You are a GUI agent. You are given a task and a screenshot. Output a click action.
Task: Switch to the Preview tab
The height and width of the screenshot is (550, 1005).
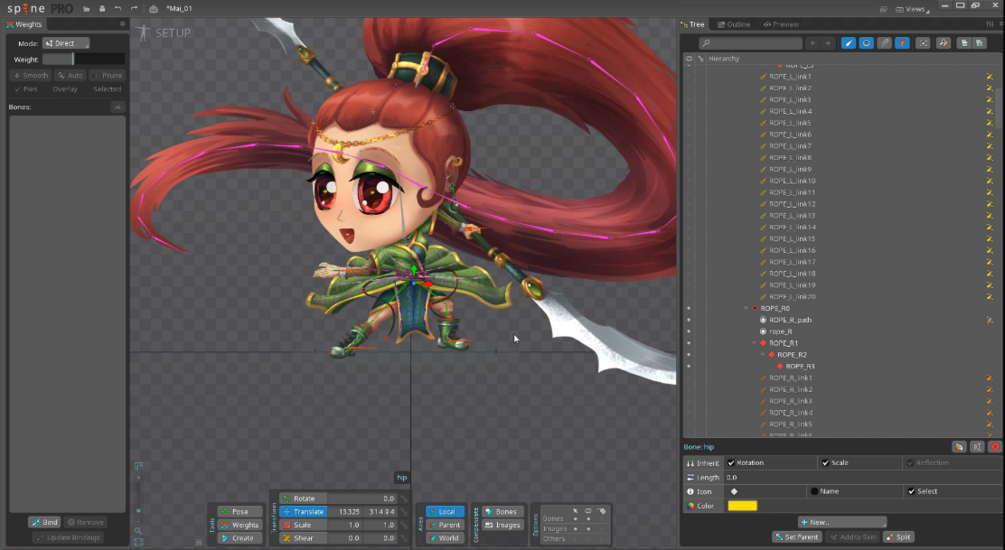(781, 24)
